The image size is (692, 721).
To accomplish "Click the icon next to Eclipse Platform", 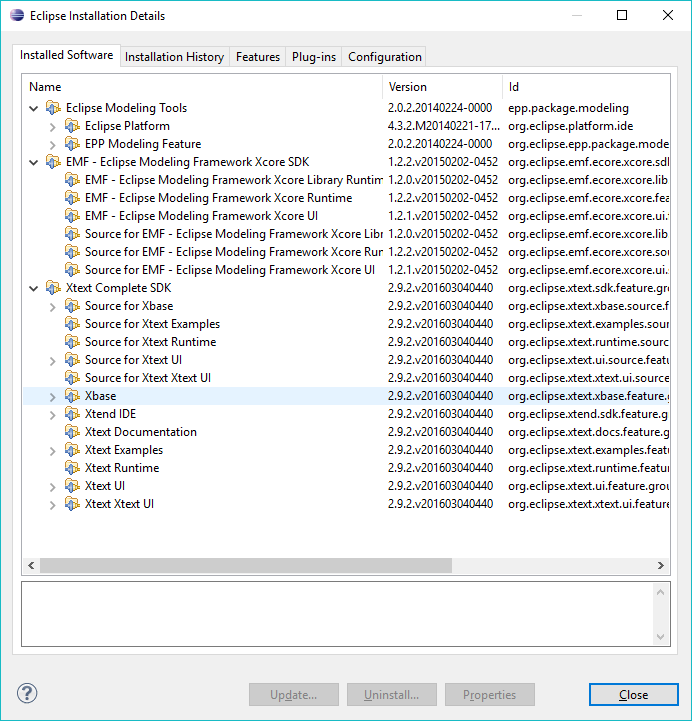I will [x=72, y=126].
